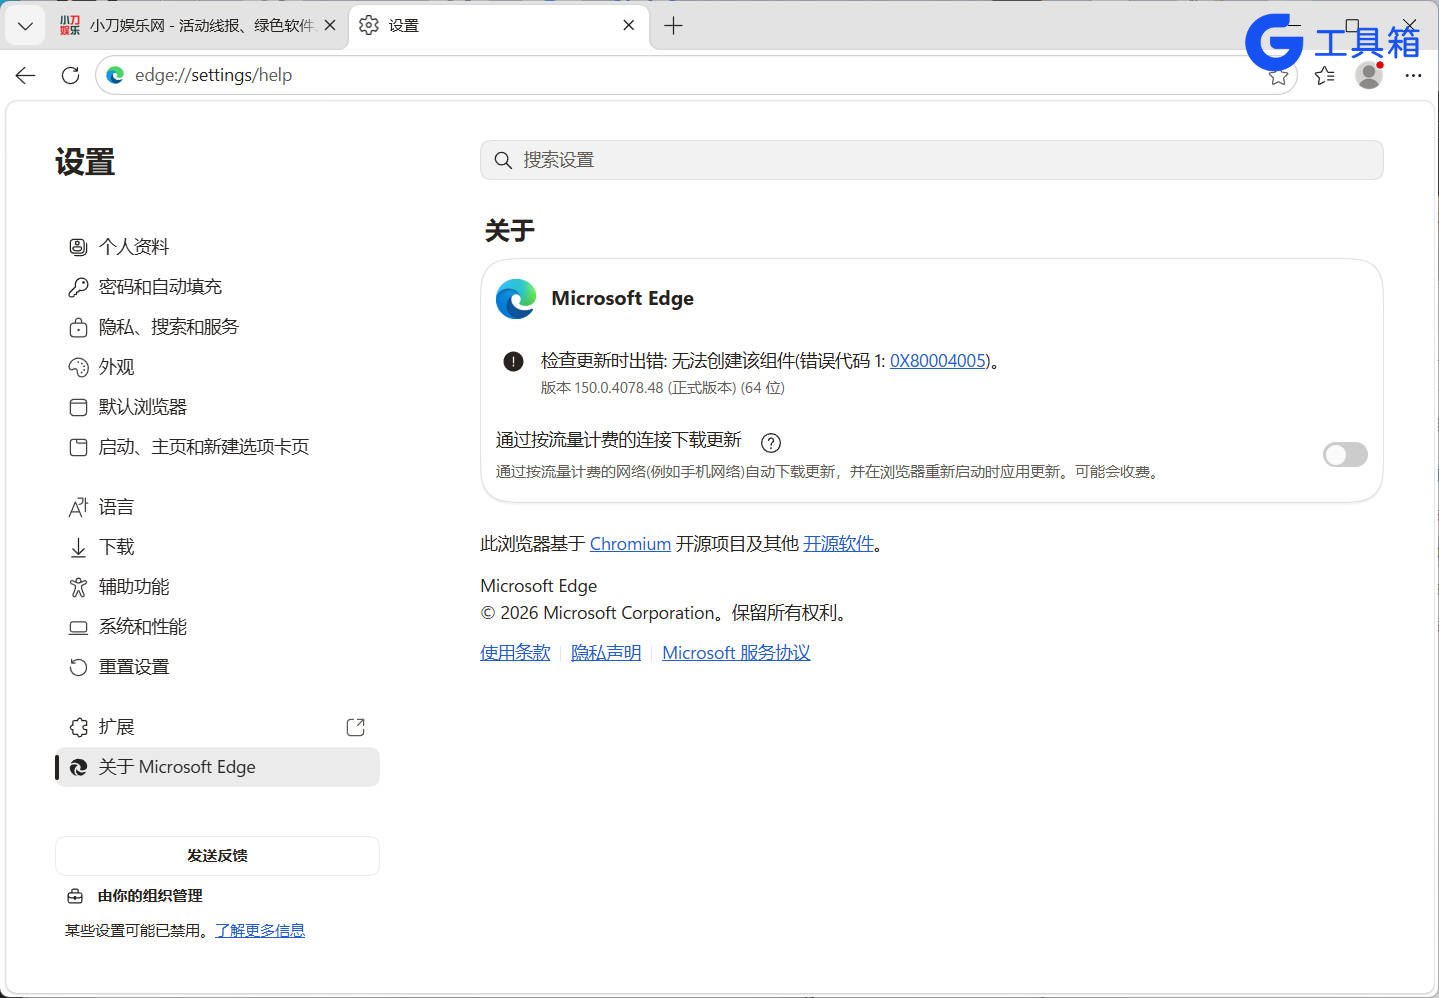Toggle the 通过按流量计费的连接下载更新 switch
The width and height of the screenshot is (1439, 998).
coord(1345,455)
